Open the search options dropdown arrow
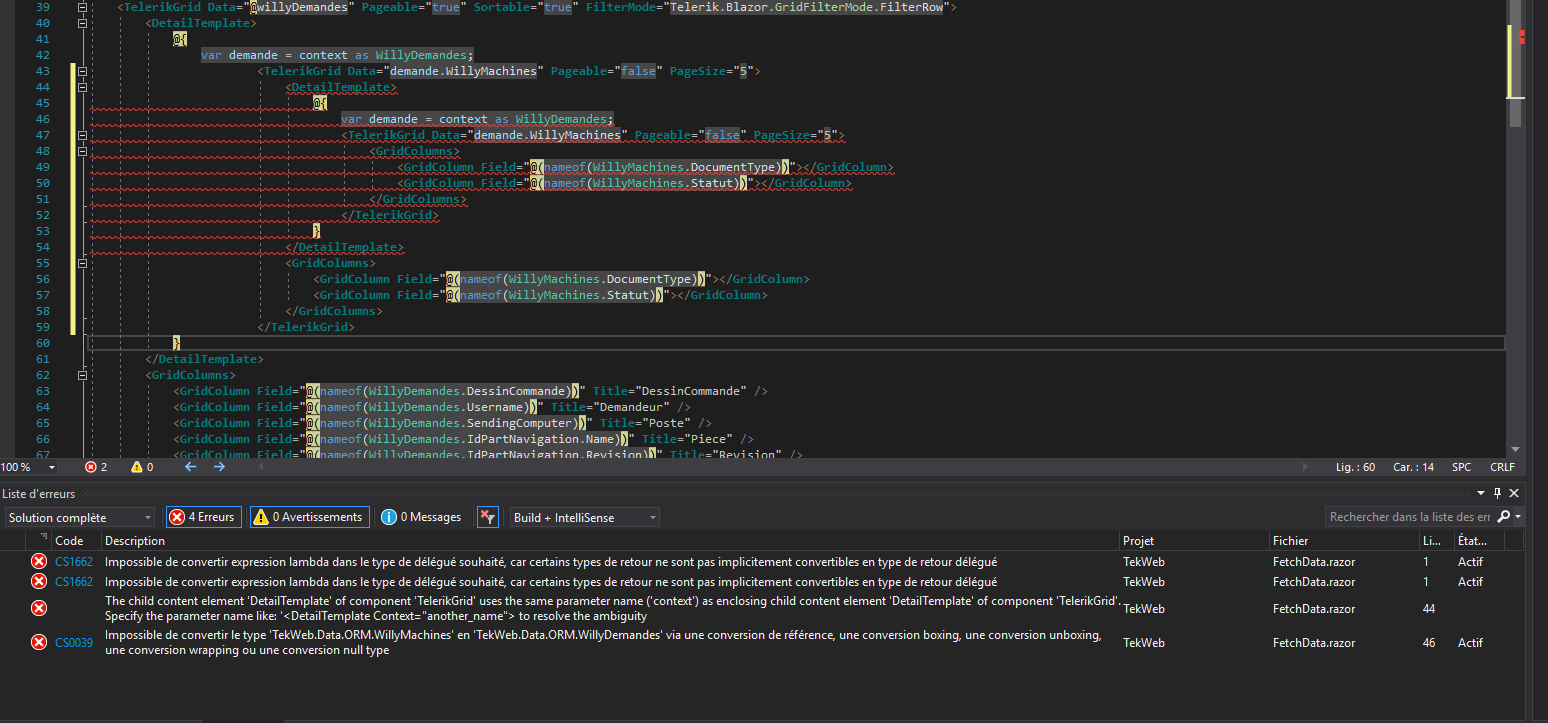 click(x=1518, y=517)
